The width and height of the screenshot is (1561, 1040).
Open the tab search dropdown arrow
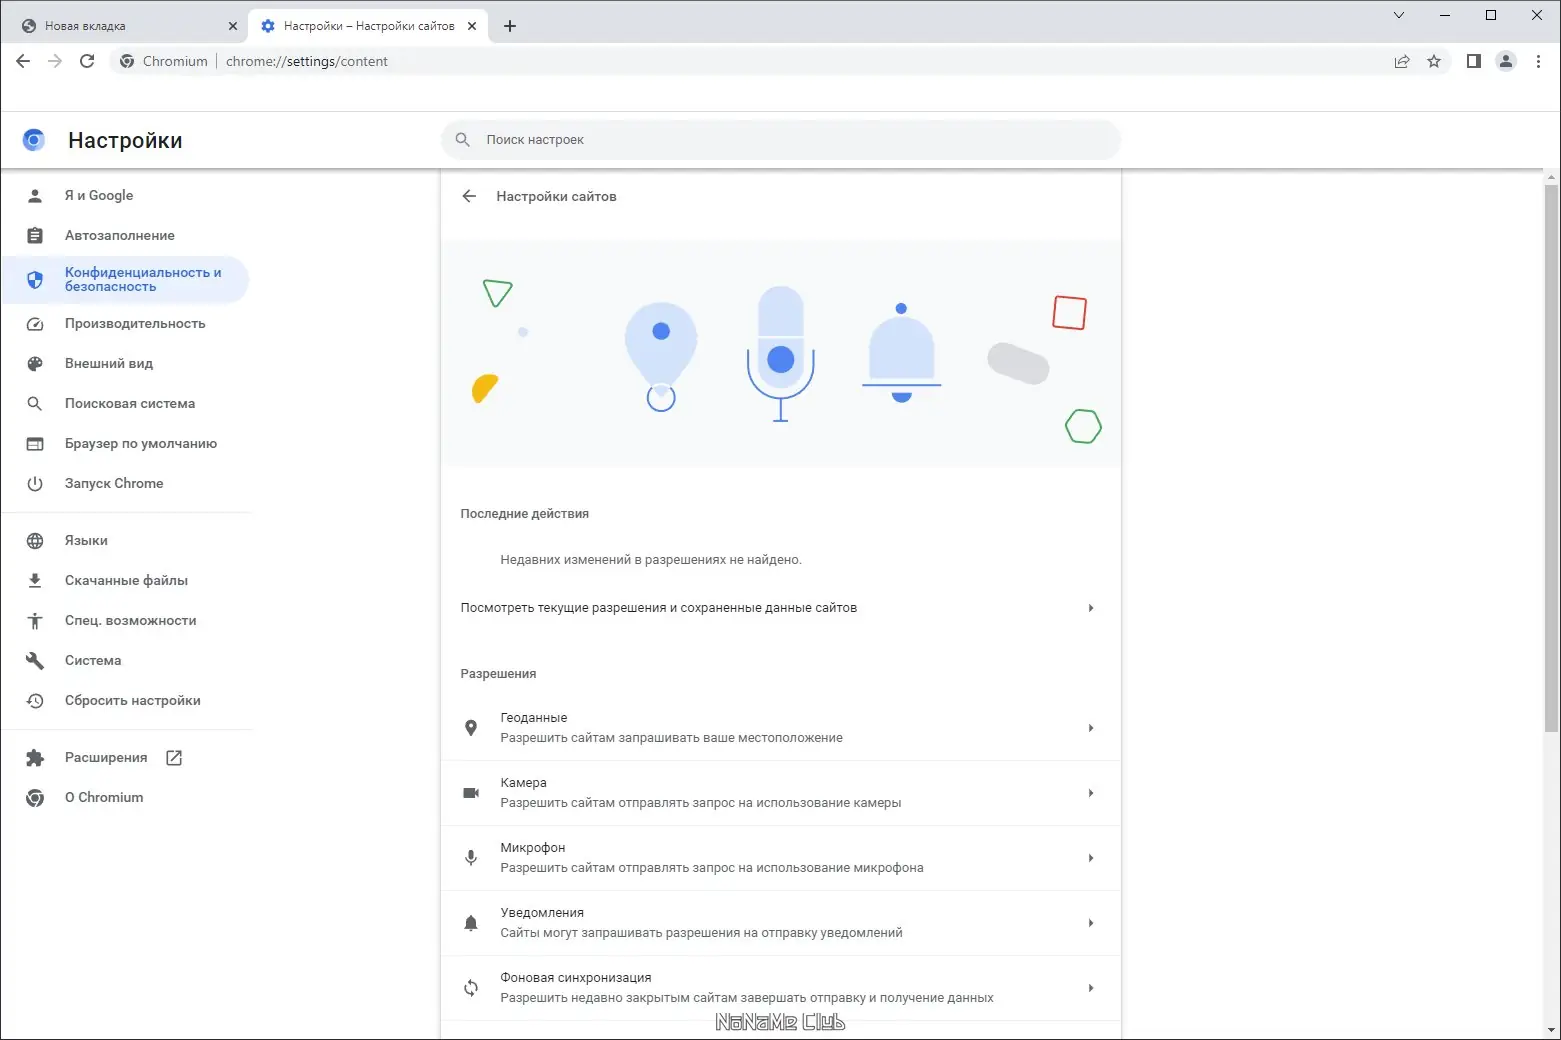coord(1398,15)
